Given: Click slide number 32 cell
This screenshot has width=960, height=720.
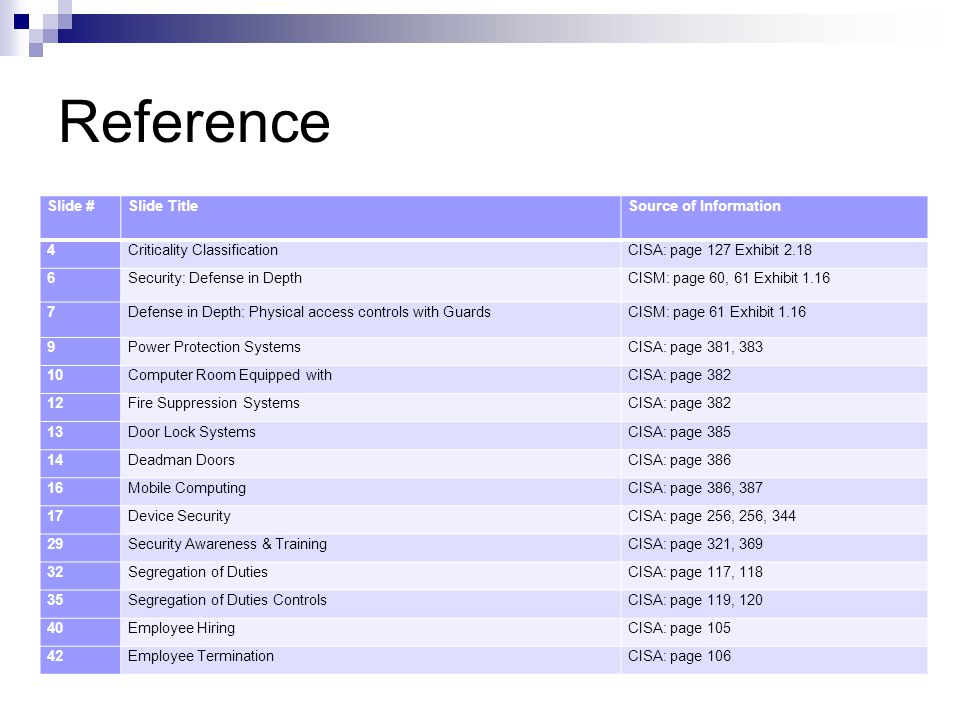Looking at the screenshot, I should 80,576.
